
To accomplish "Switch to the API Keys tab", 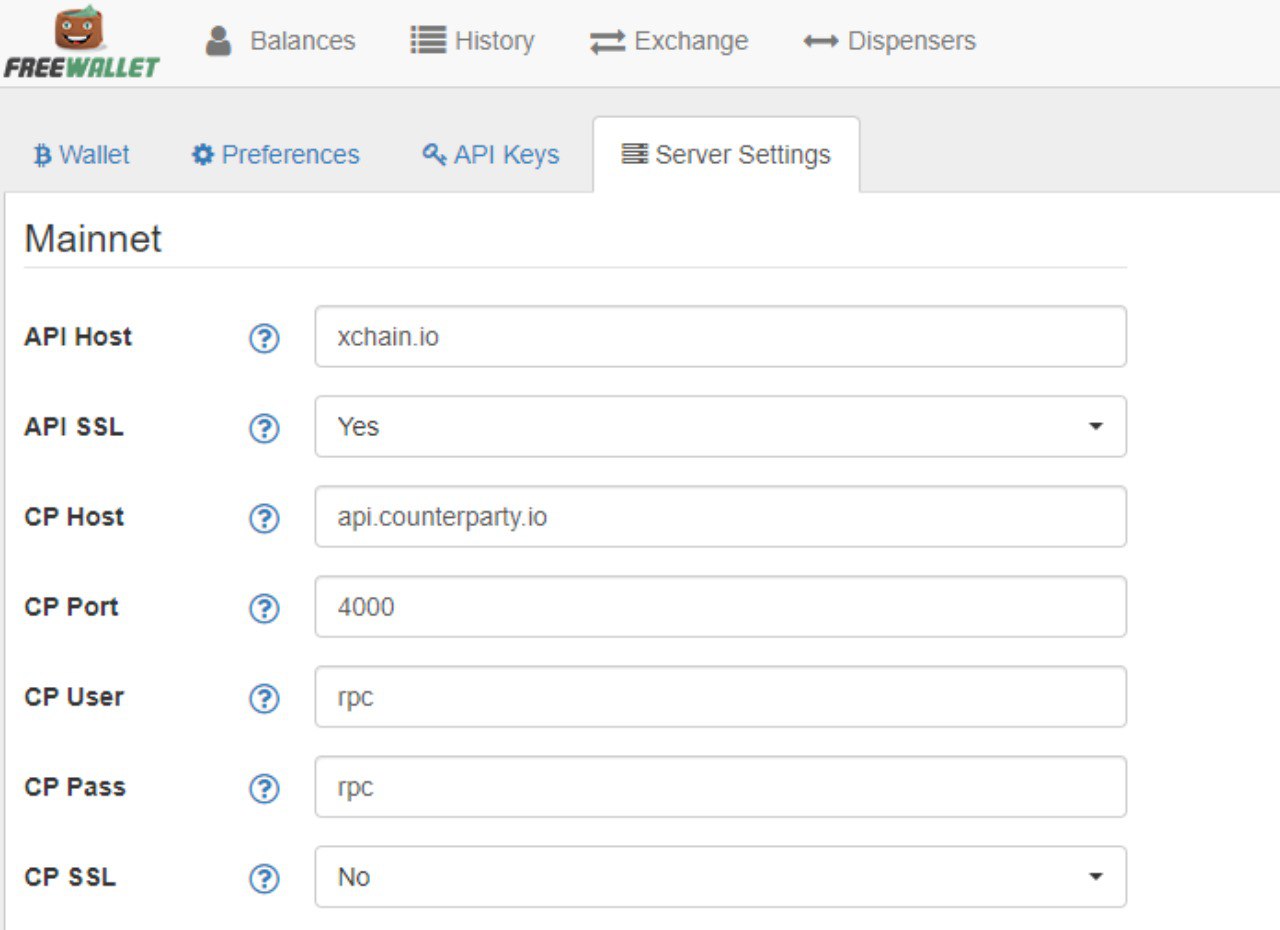I will pyautogui.click(x=490, y=155).
